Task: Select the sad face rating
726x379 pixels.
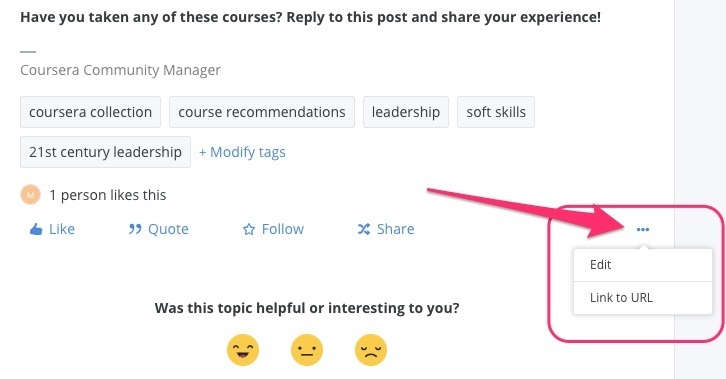Action: (x=371, y=350)
